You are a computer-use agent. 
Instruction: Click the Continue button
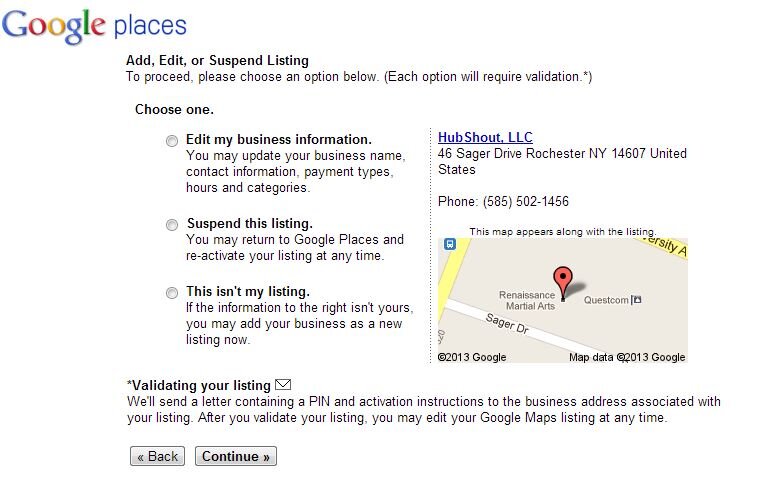coord(236,456)
